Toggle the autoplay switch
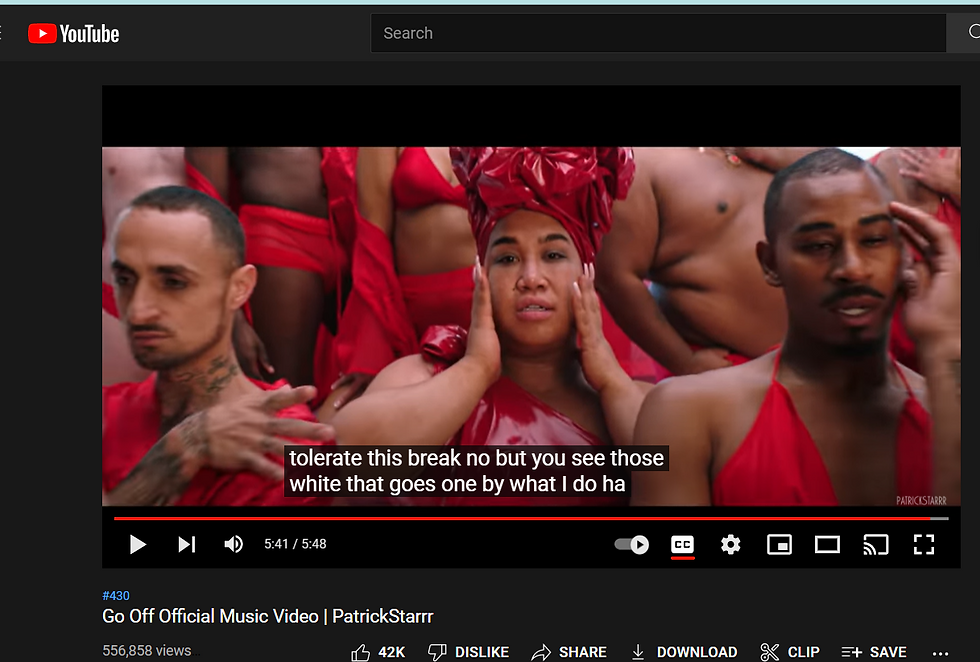Screen dimensions: 980x662 pyautogui.click(x=632, y=544)
